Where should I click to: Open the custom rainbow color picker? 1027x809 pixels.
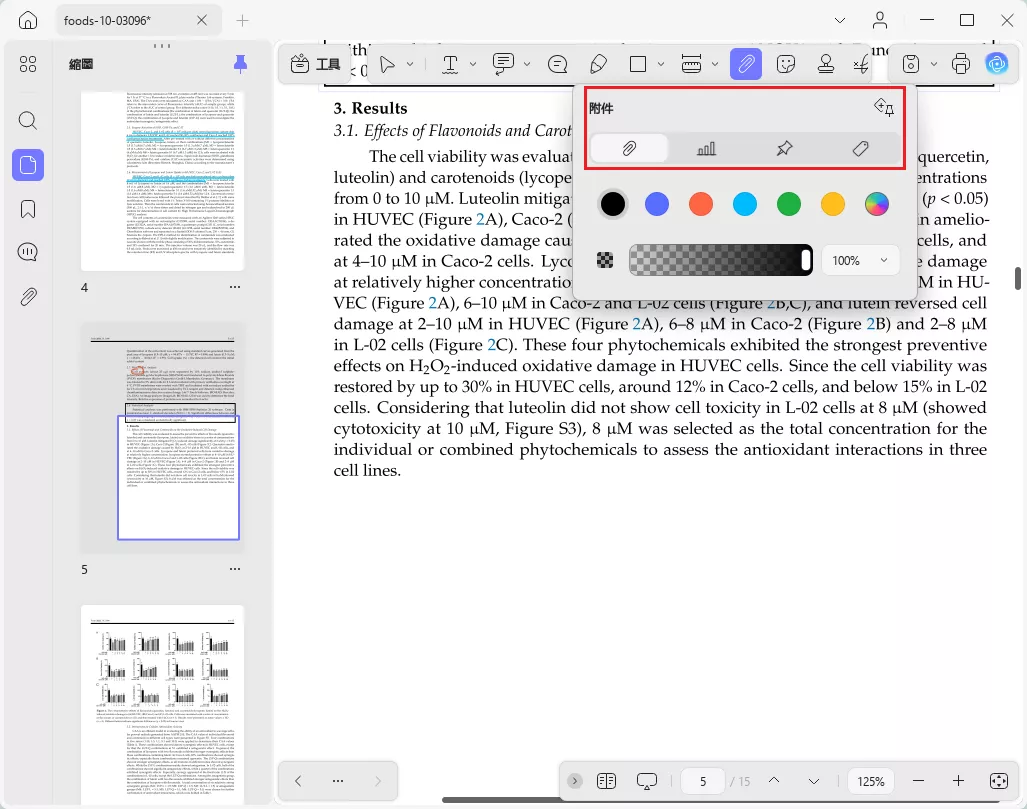(876, 204)
